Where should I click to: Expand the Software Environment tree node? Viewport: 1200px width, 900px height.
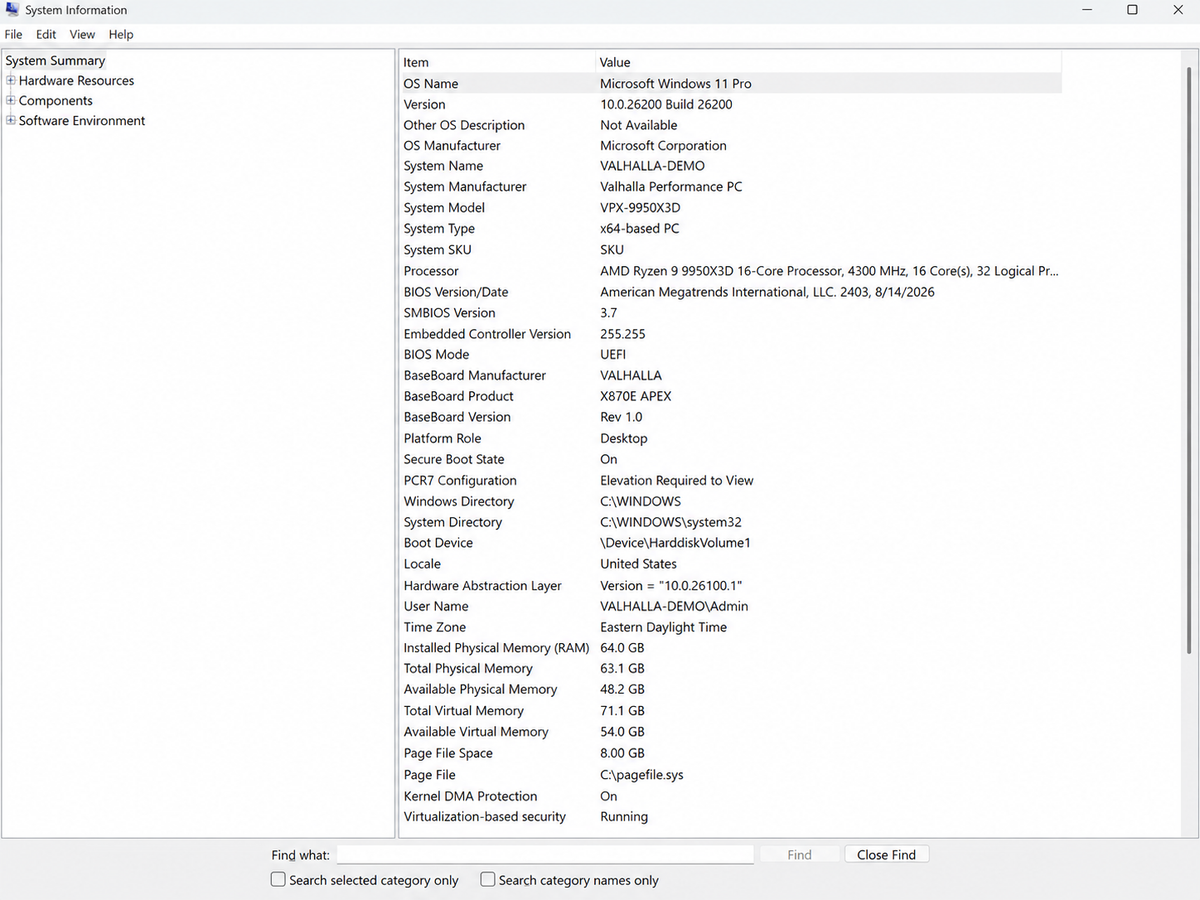[11, 121]
